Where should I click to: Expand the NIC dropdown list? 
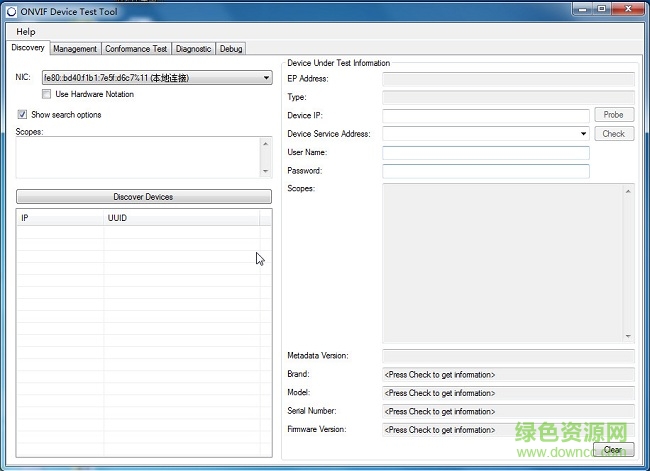pos(266,78)
